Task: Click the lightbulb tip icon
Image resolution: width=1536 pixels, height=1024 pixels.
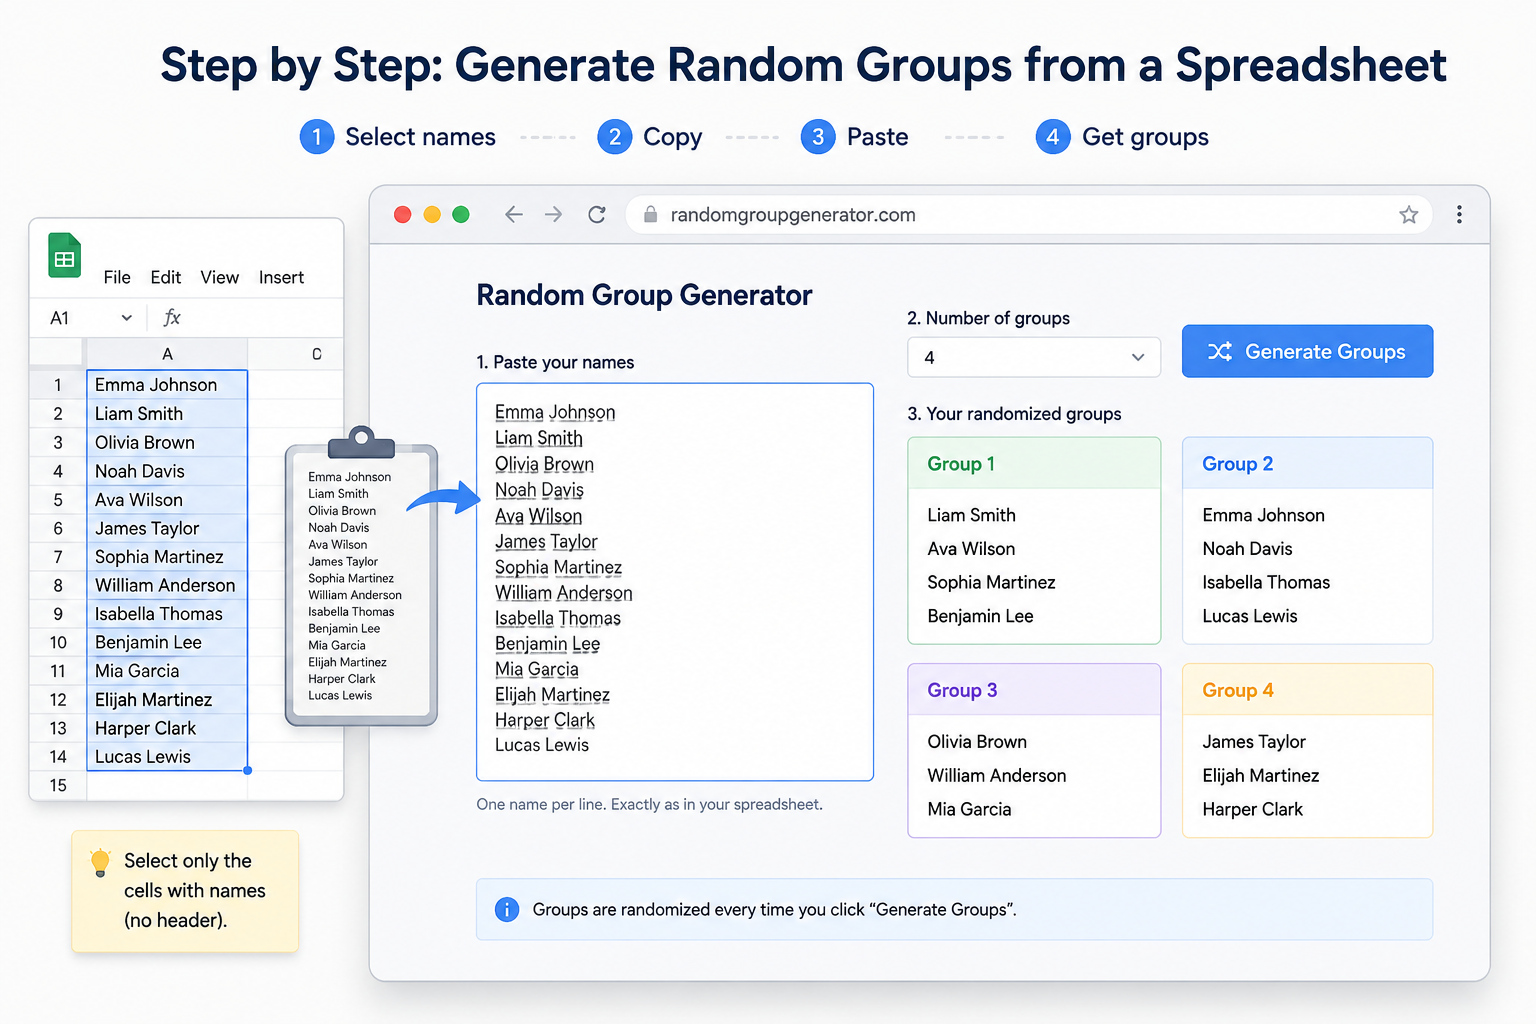Action: (x=100, y=862)
